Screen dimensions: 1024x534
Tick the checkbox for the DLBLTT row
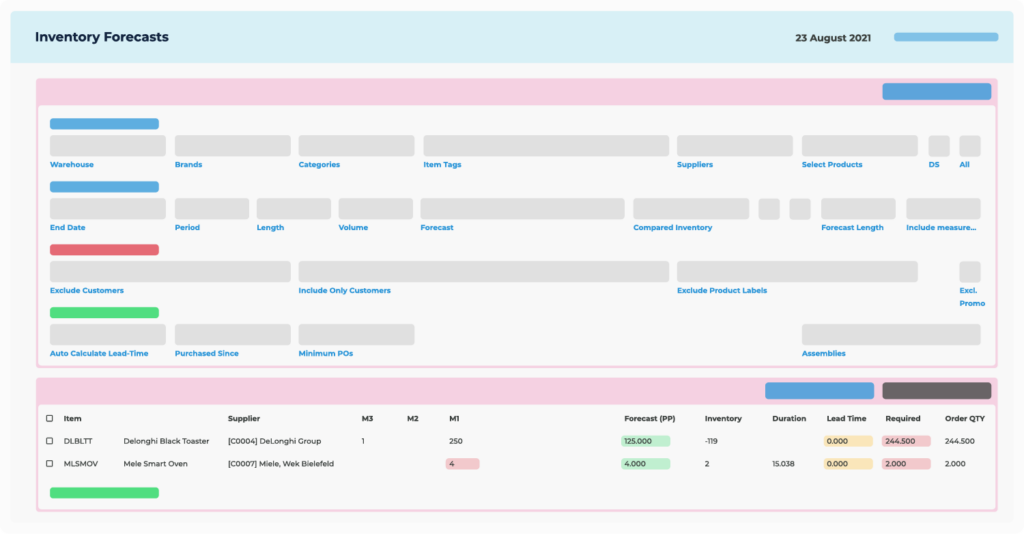[50, 441]
